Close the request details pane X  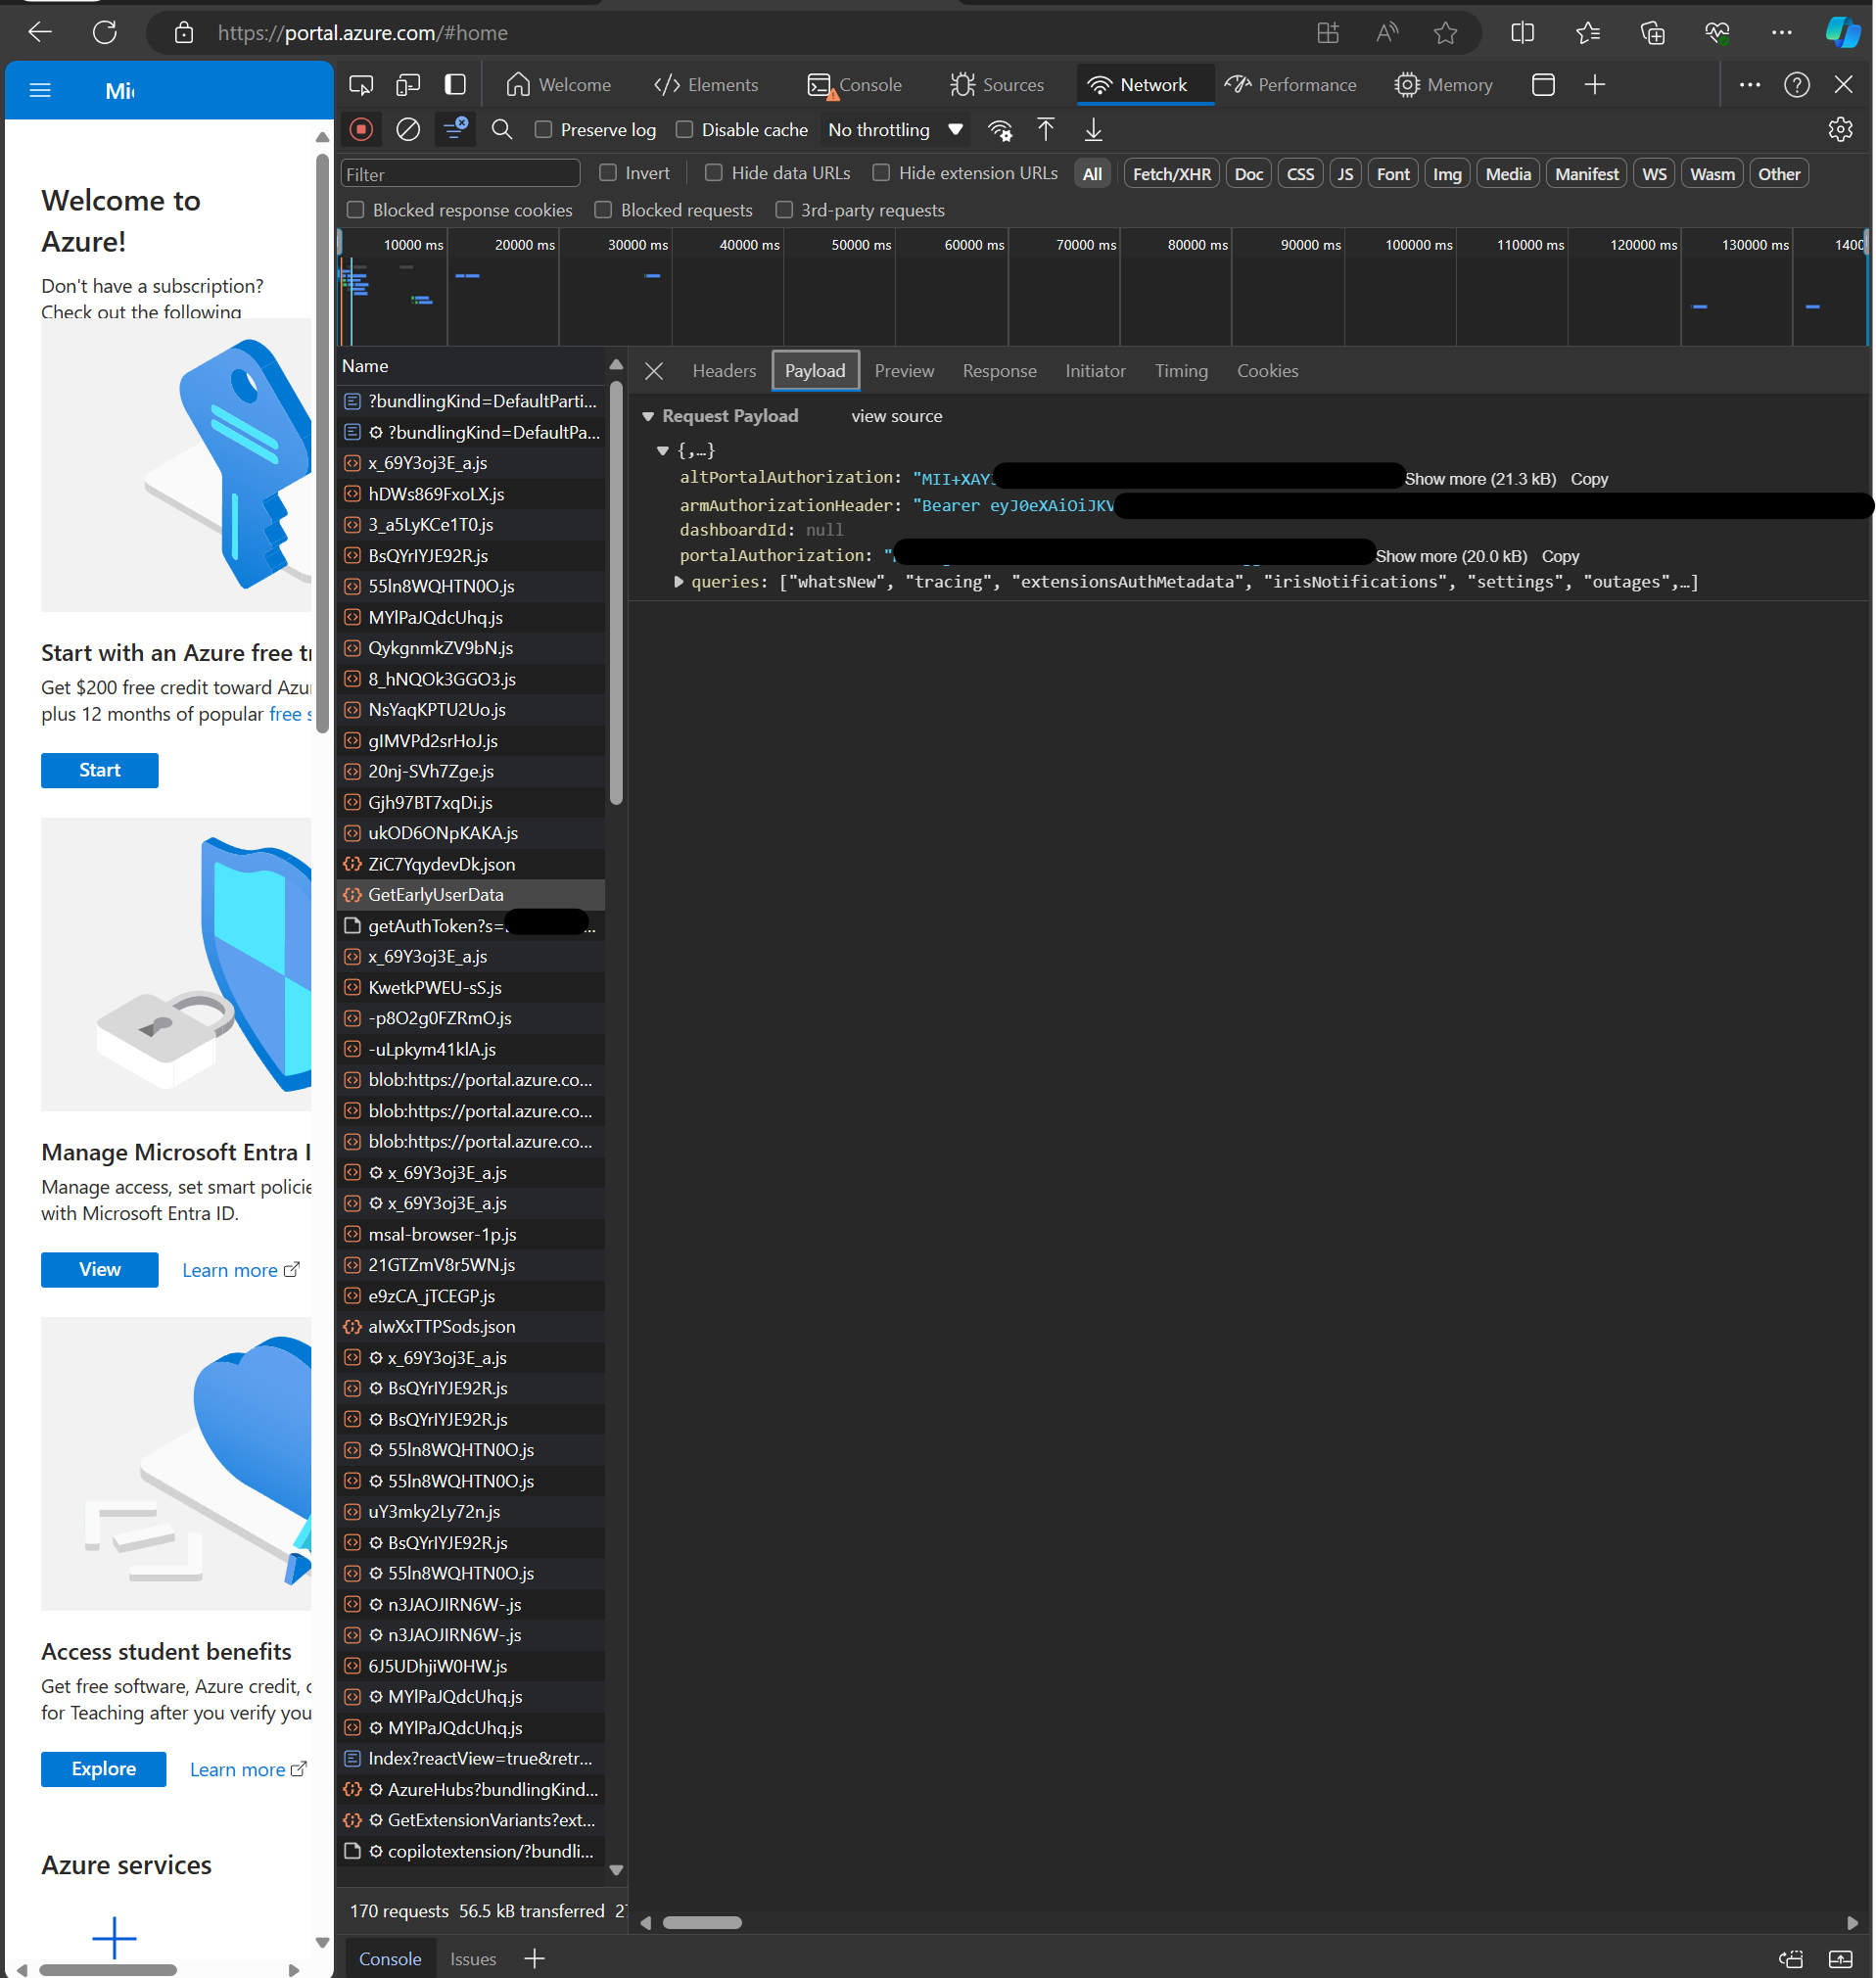654,371
